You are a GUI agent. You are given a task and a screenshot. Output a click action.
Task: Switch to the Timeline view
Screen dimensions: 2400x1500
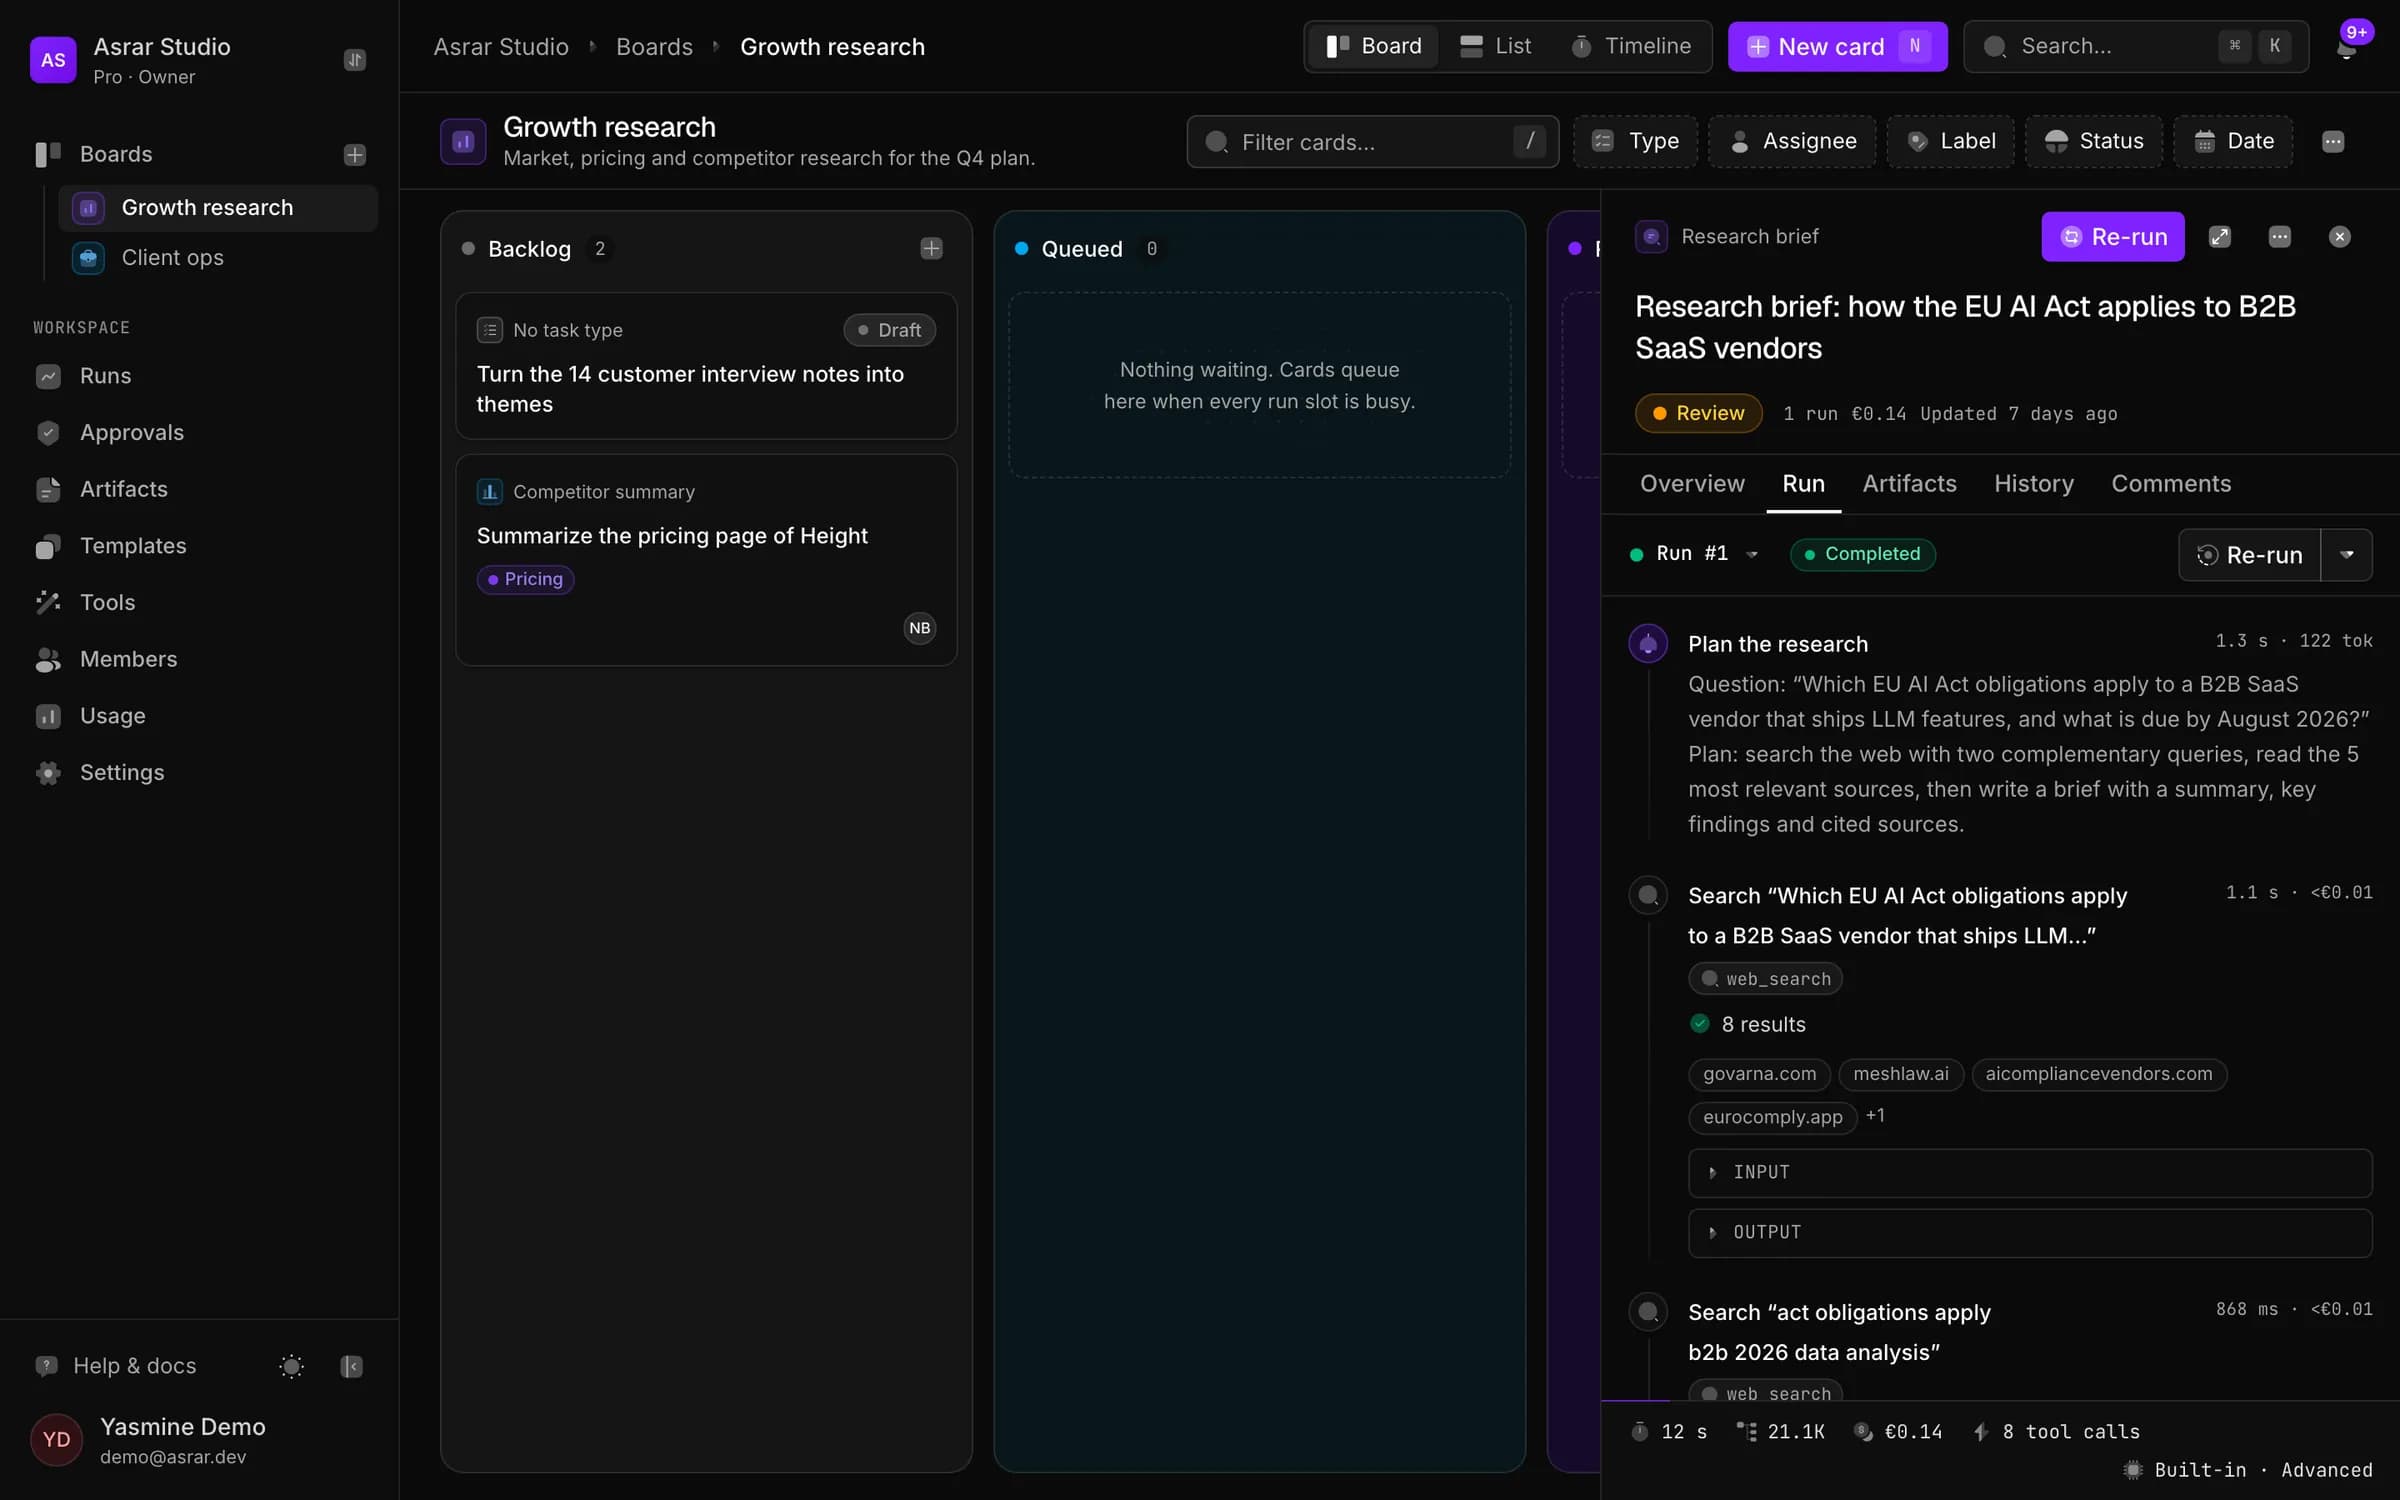[1630, 47]
